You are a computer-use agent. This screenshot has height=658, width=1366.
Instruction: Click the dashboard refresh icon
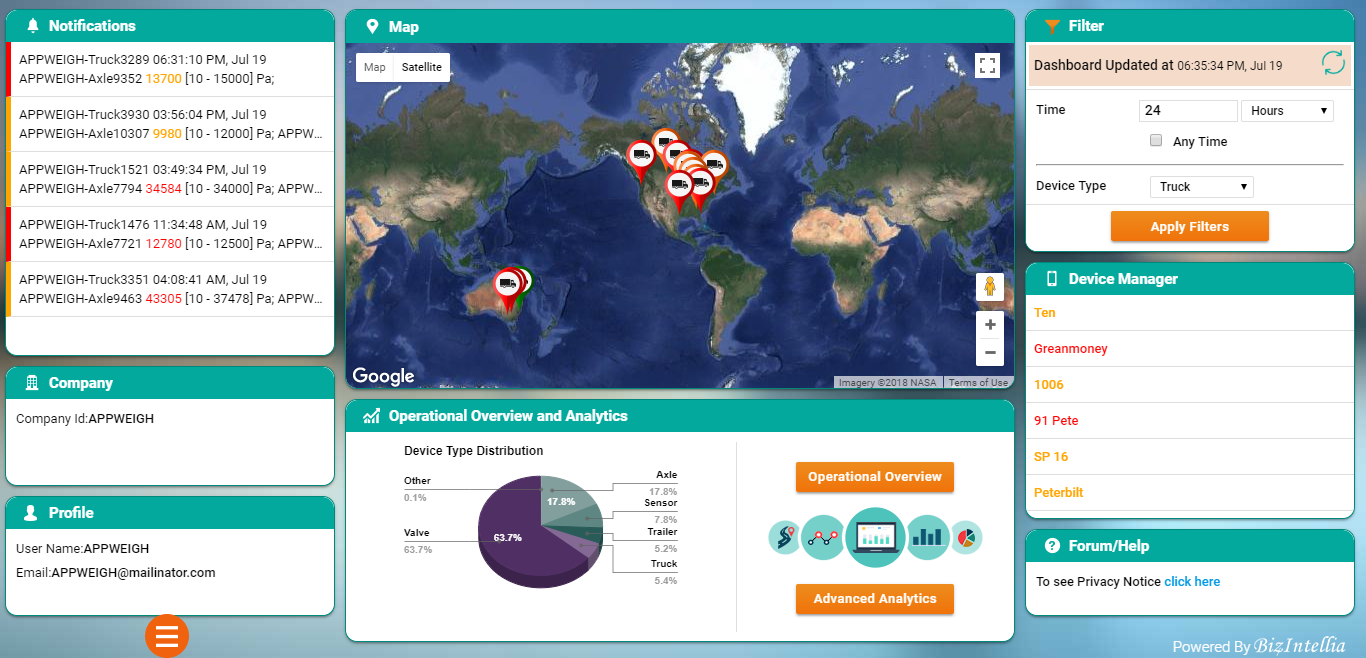pyautogui.click(x=1333, y=63)
